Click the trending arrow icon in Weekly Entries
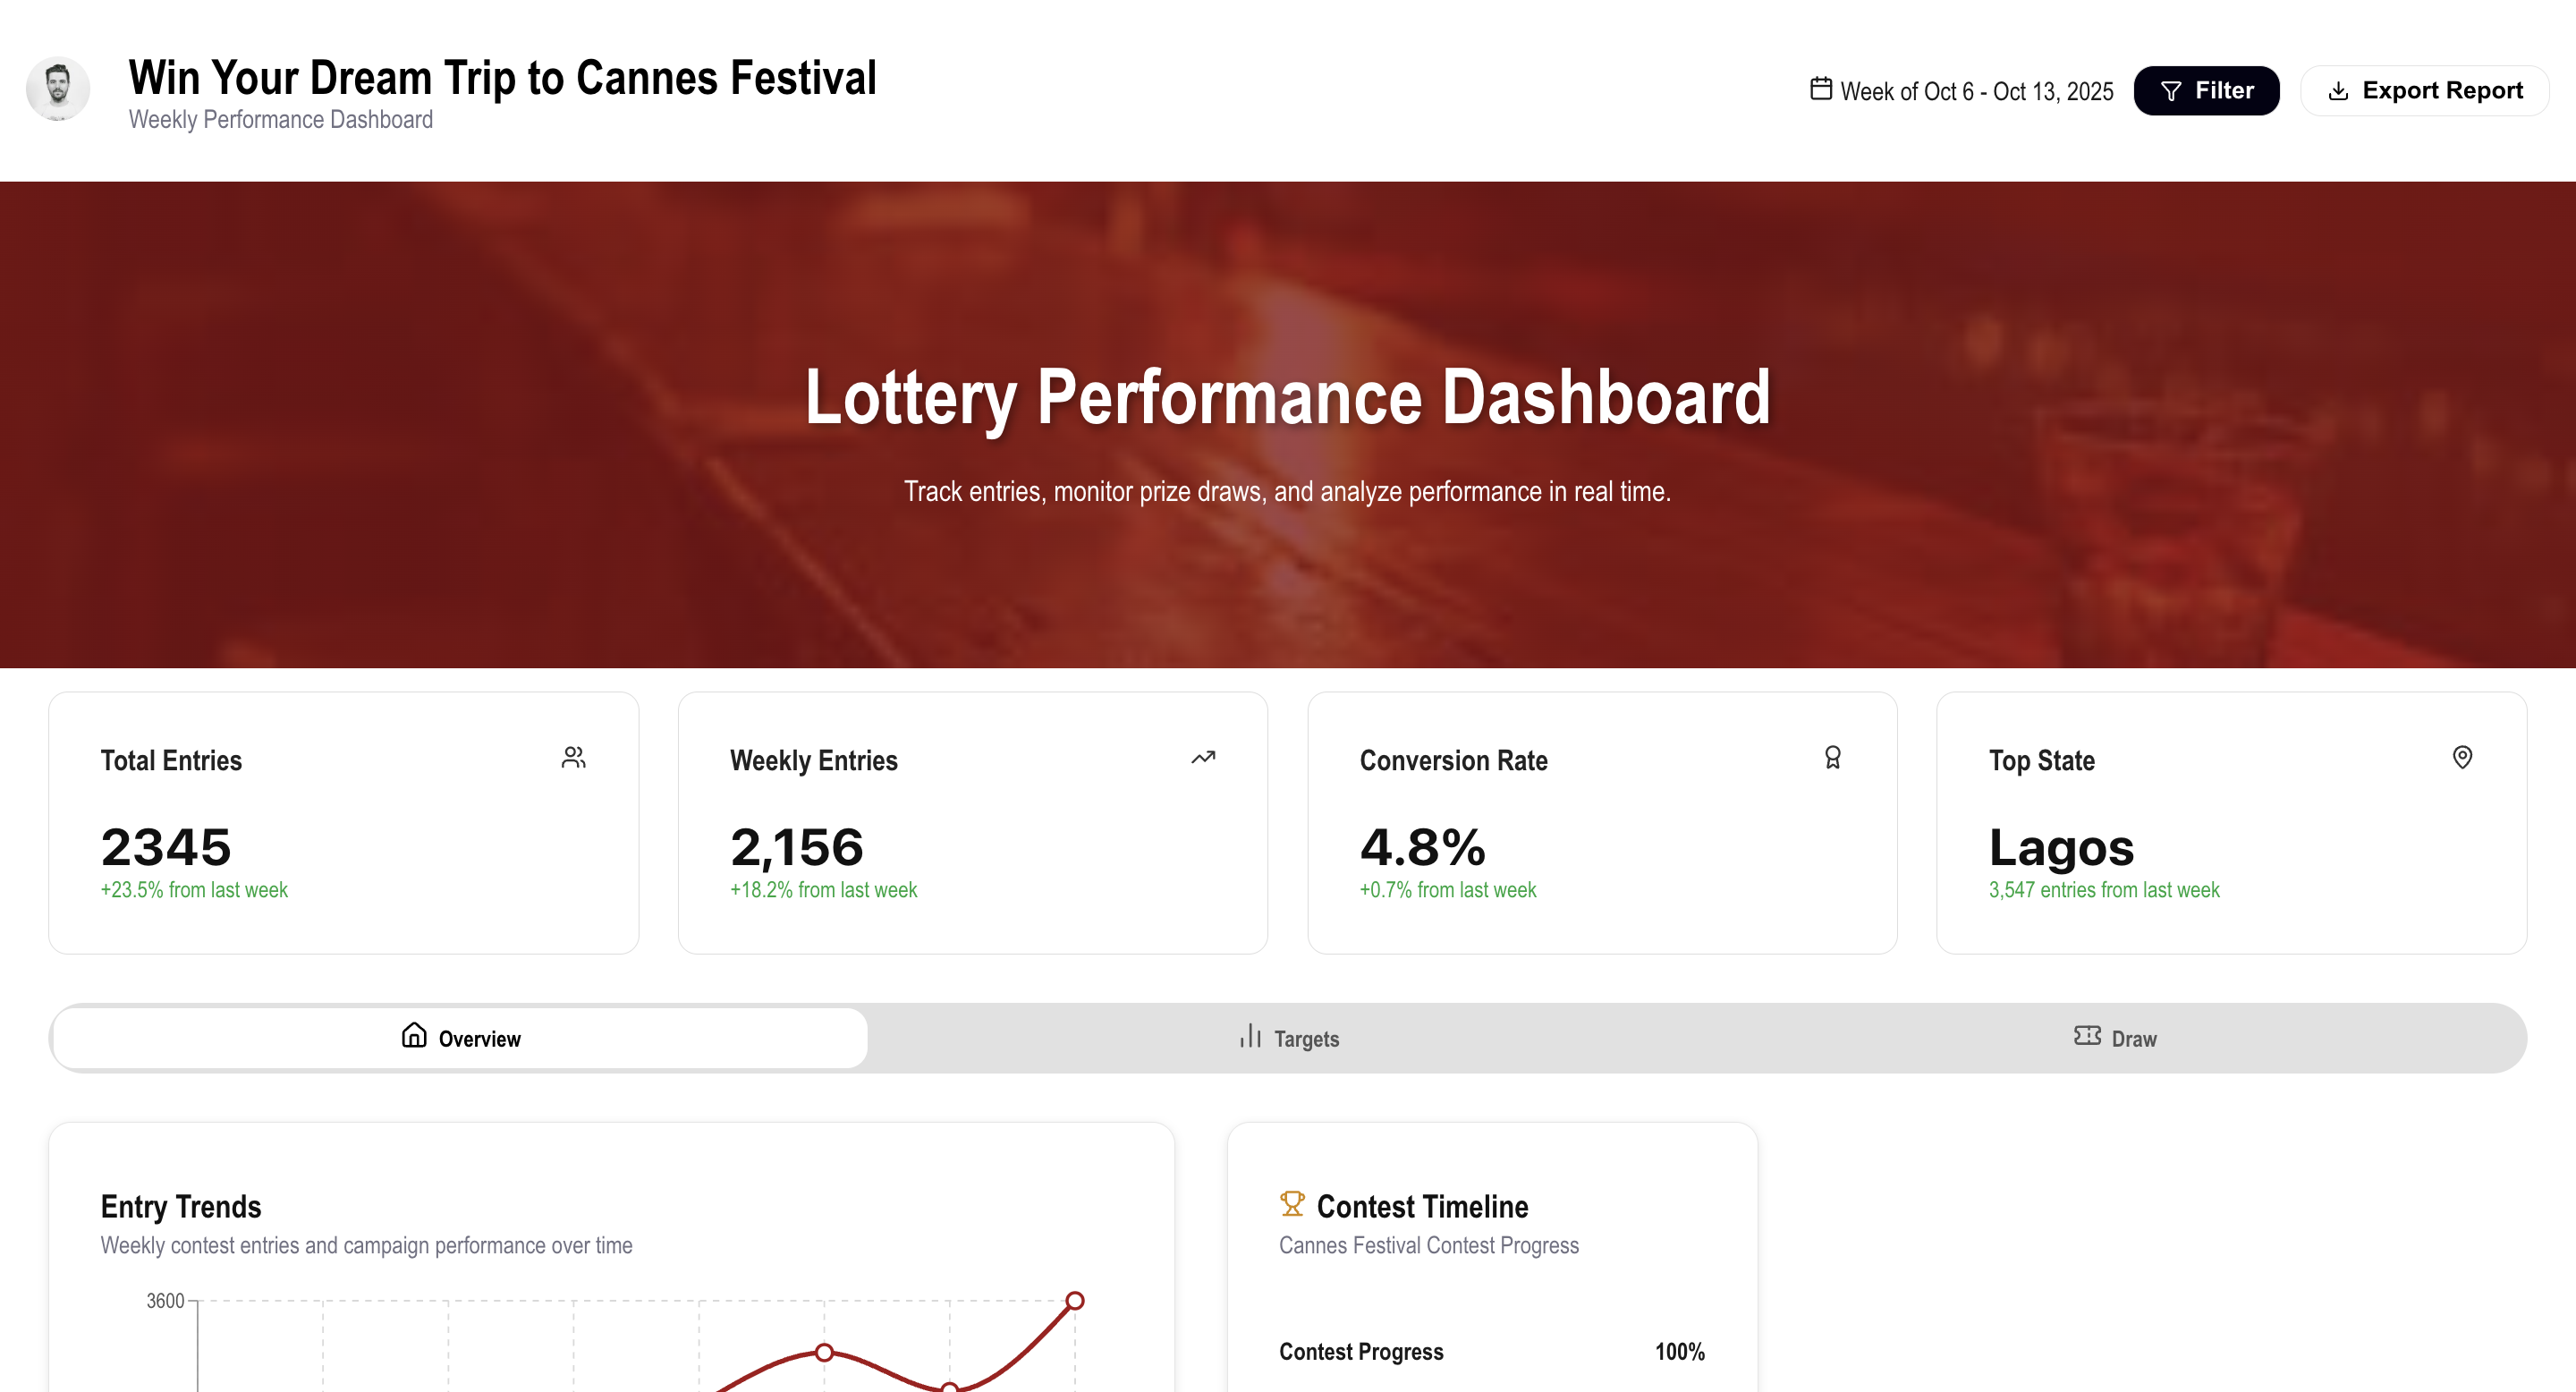Screen dimensions: 2576x1392 [x=1203, y=758]
